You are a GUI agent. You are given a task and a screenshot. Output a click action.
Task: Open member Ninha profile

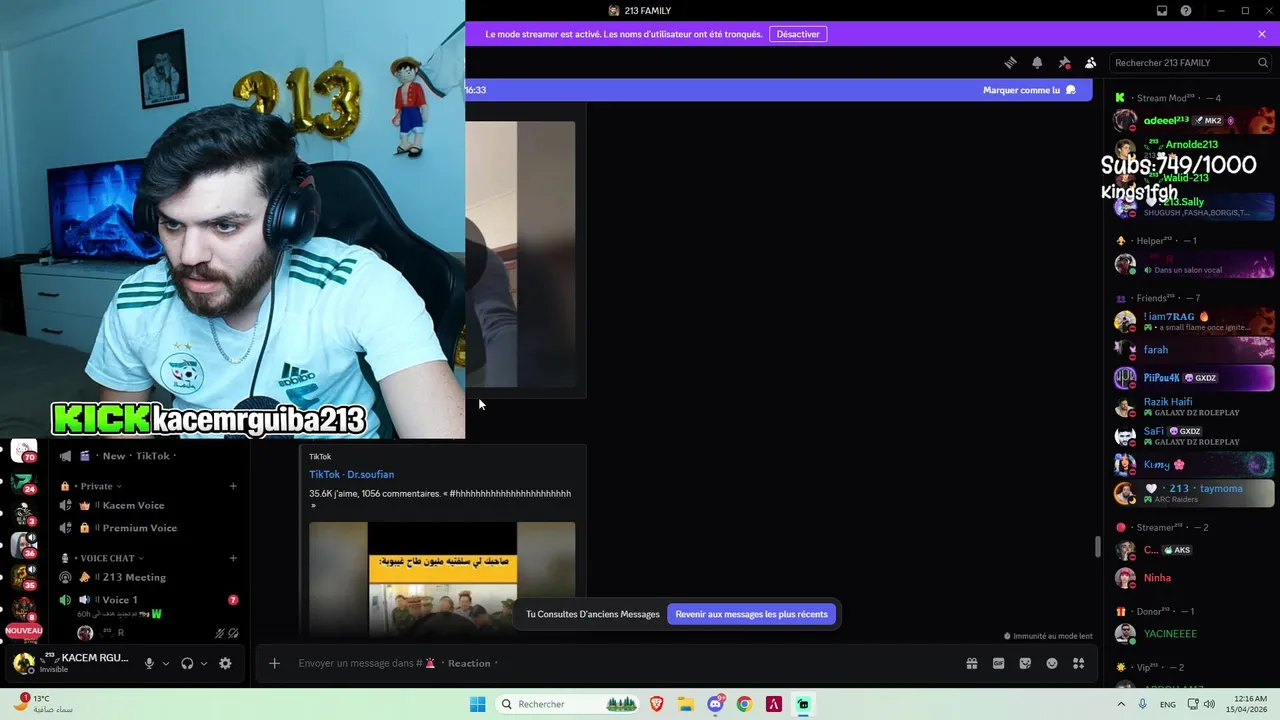point(1195,578)
